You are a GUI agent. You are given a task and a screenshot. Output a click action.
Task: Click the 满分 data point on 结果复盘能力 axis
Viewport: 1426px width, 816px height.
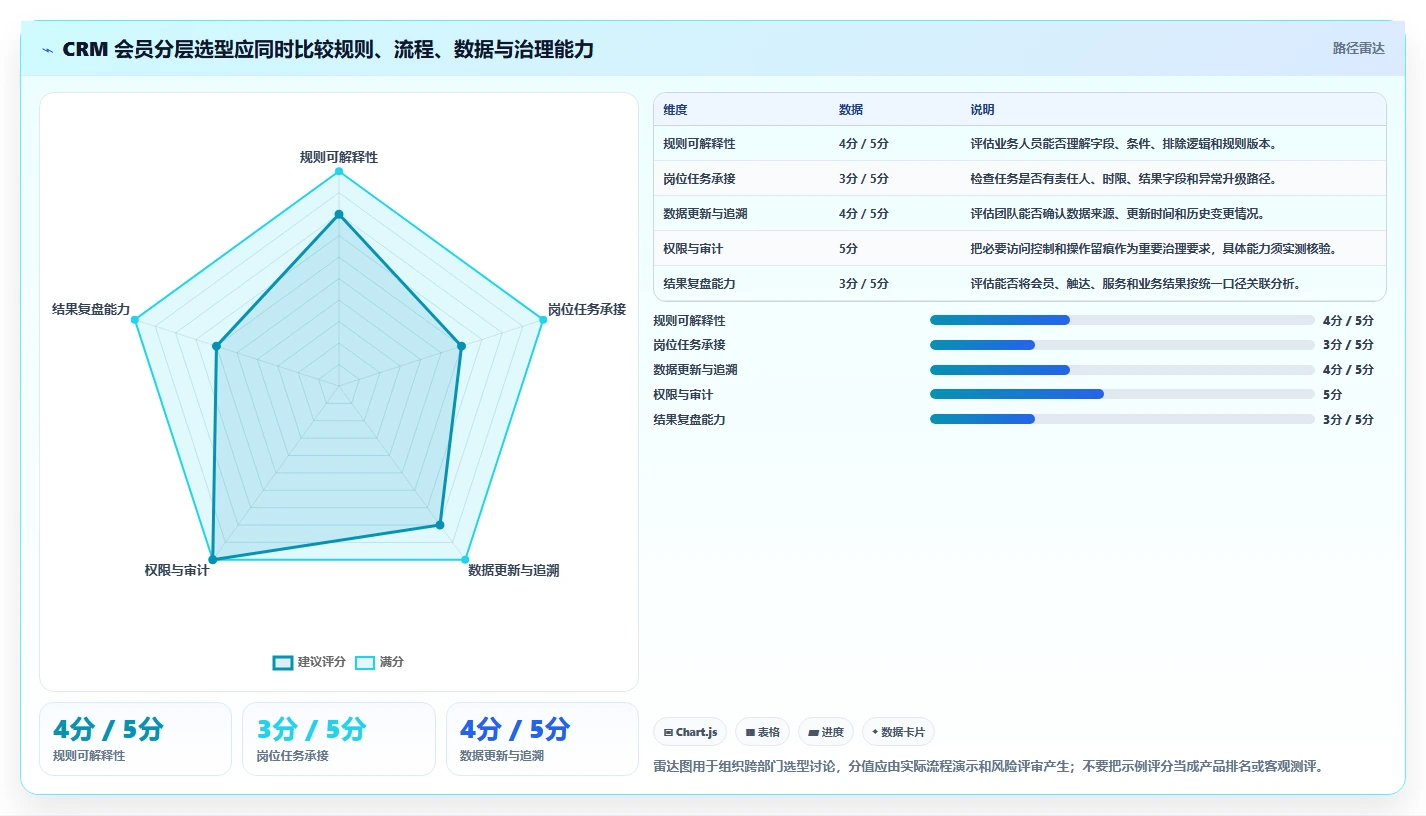click(135, 319)
